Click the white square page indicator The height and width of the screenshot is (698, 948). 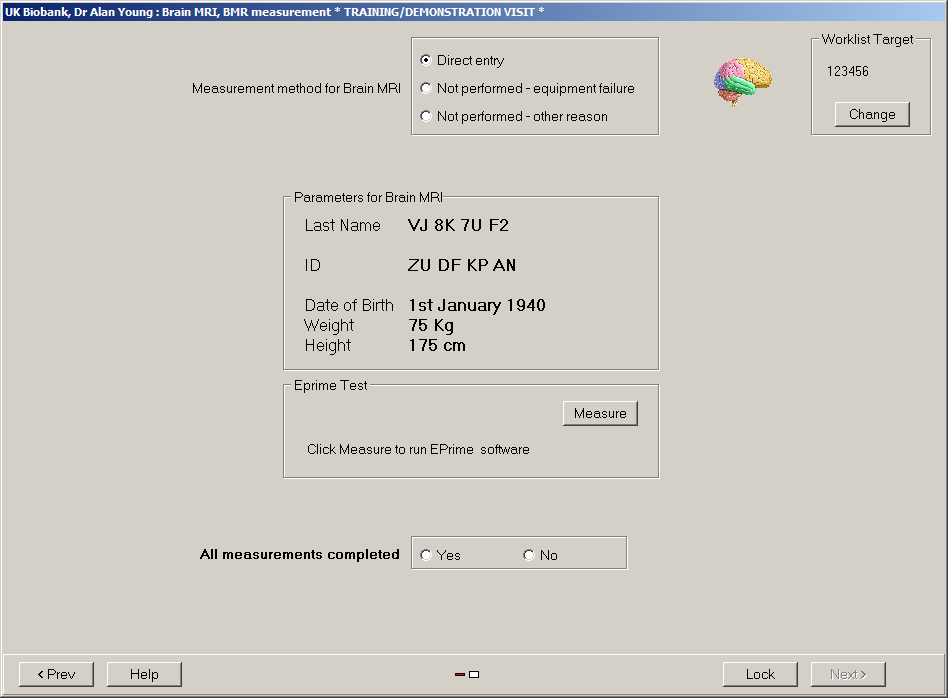pos(474,675)
